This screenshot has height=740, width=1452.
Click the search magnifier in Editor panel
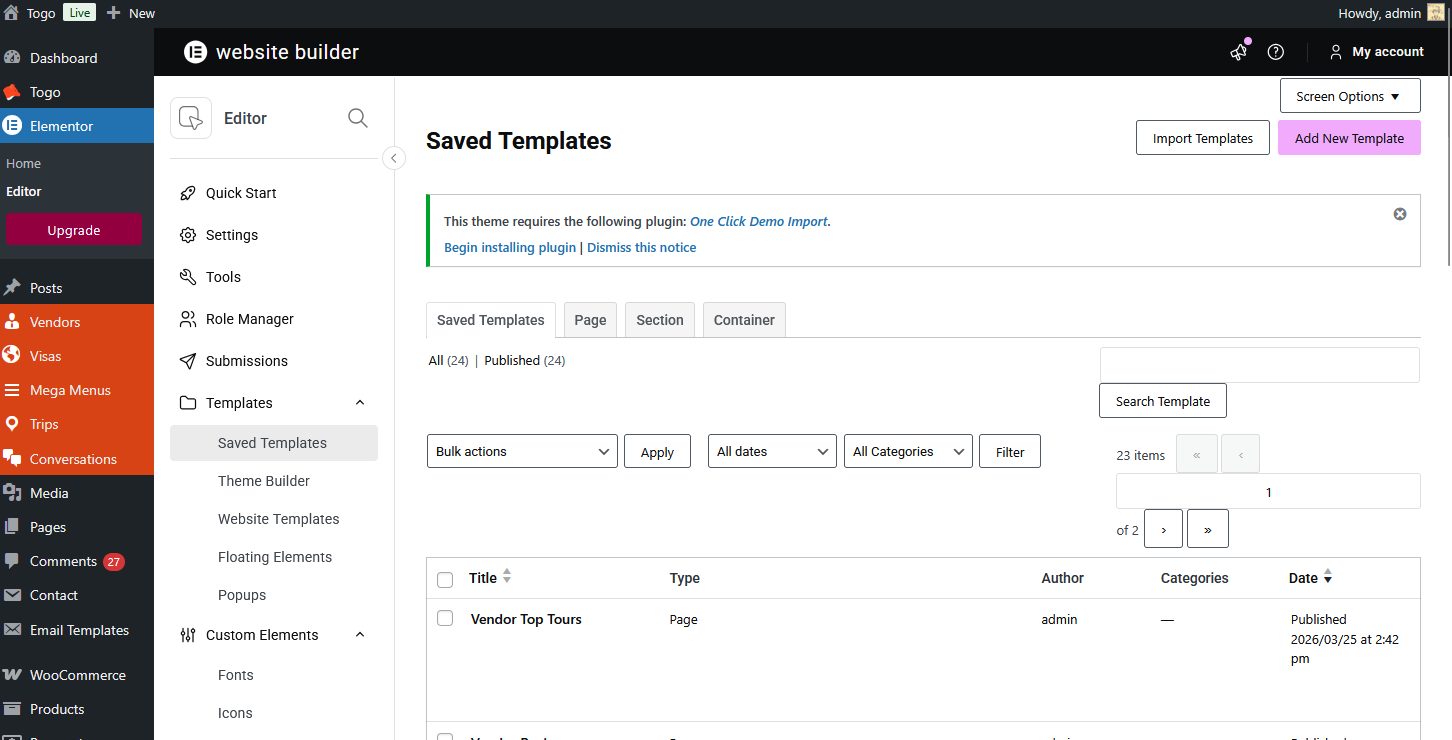[x=357, y=118]
